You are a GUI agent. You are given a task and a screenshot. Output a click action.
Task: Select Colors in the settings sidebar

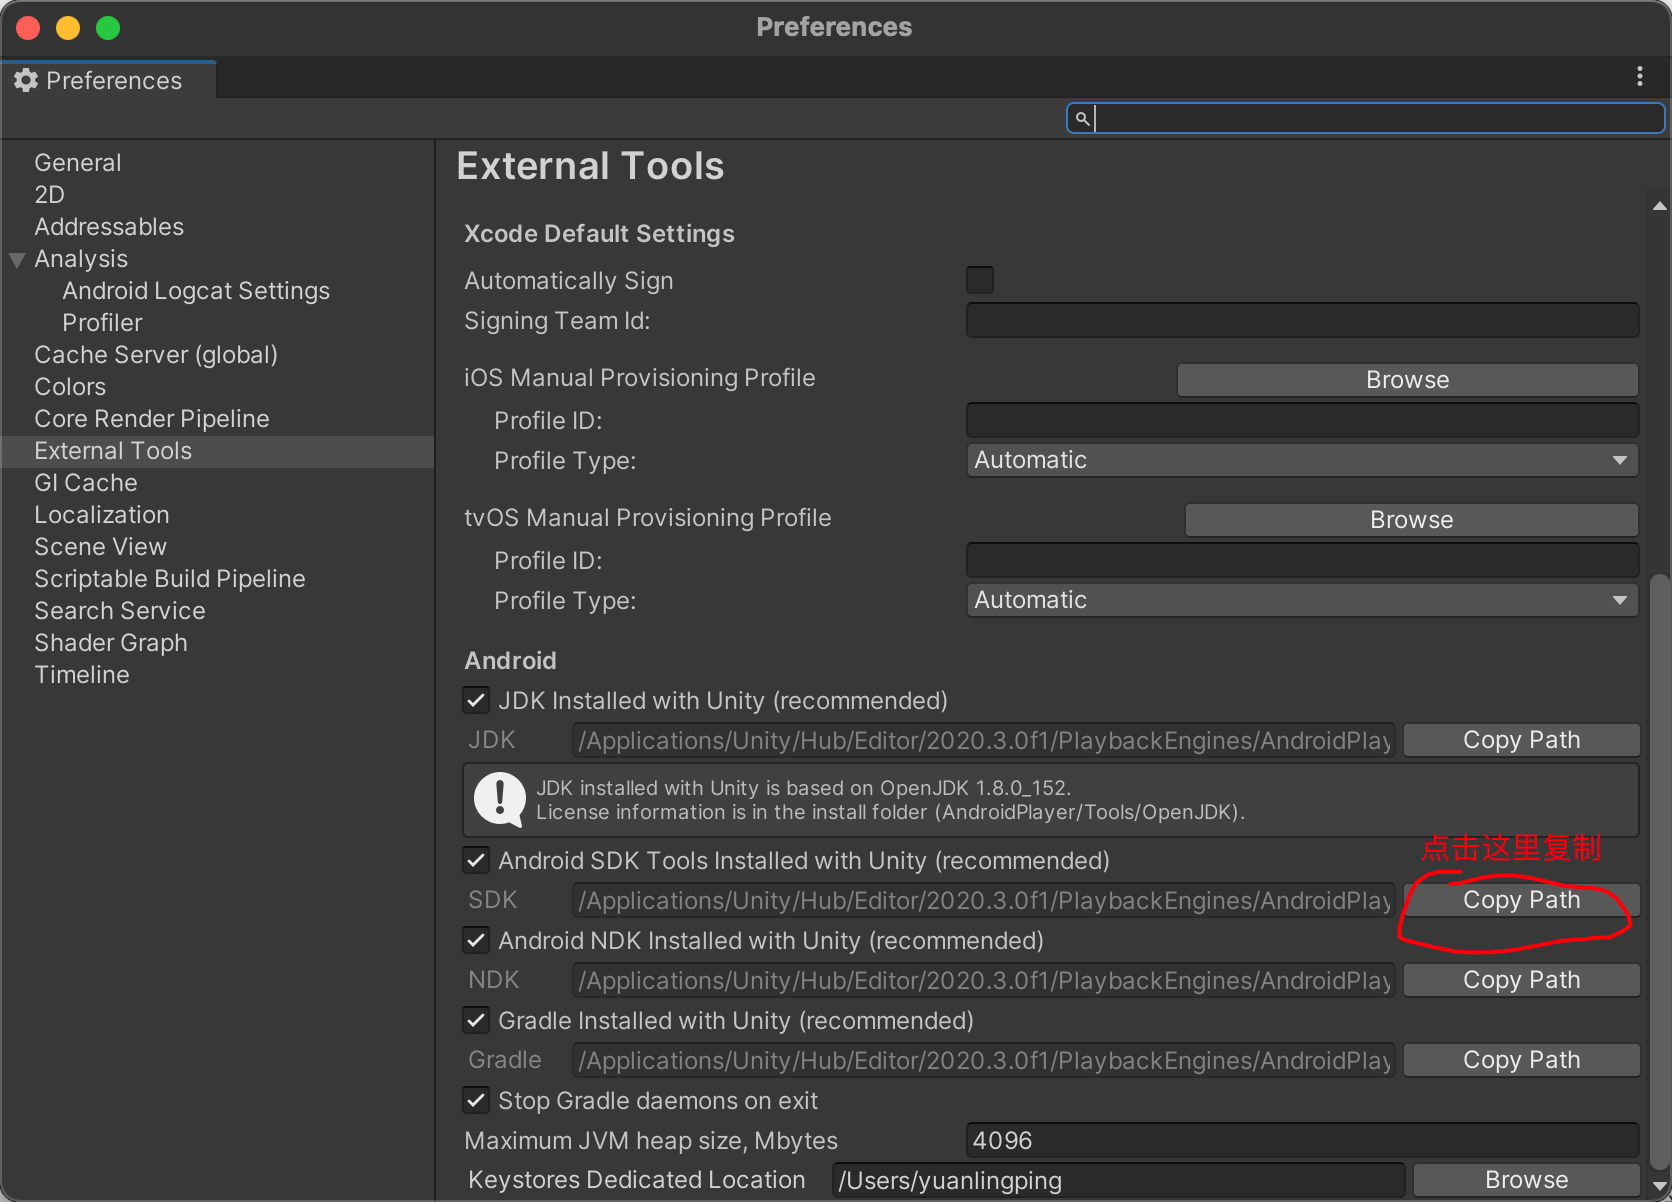pos(70,386)
